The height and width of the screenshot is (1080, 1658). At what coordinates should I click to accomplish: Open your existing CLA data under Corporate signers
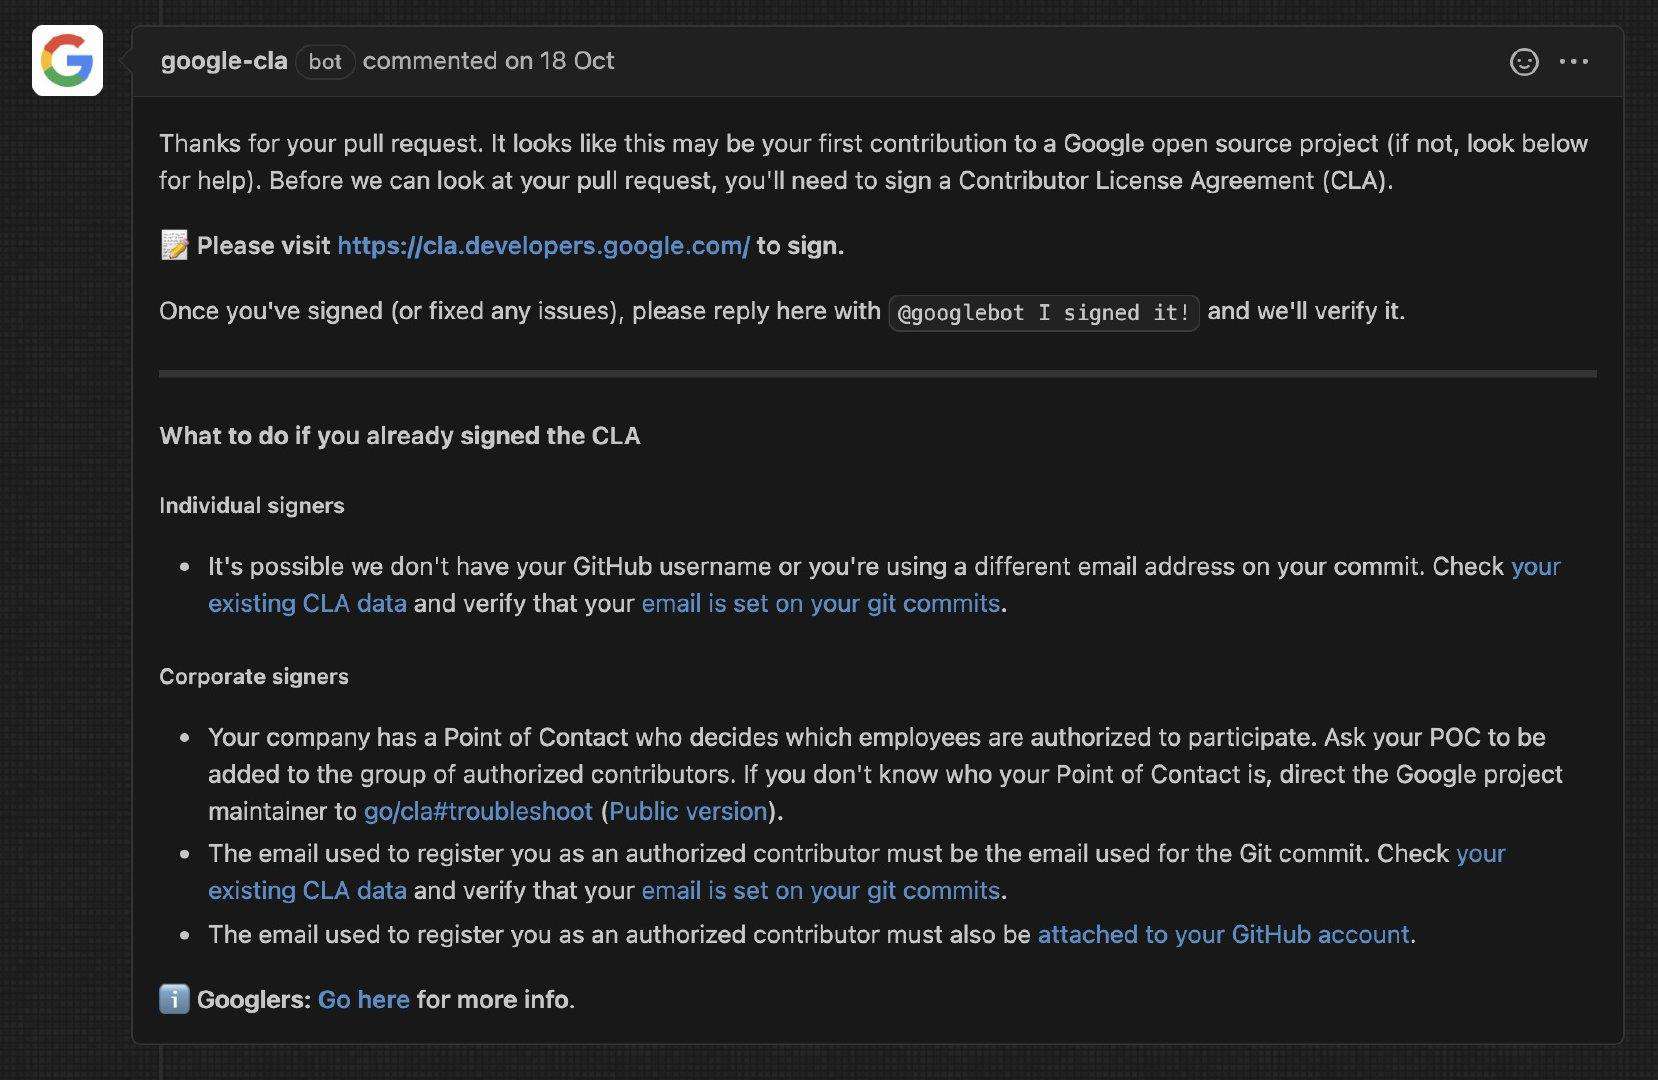(x=307, y=891)
